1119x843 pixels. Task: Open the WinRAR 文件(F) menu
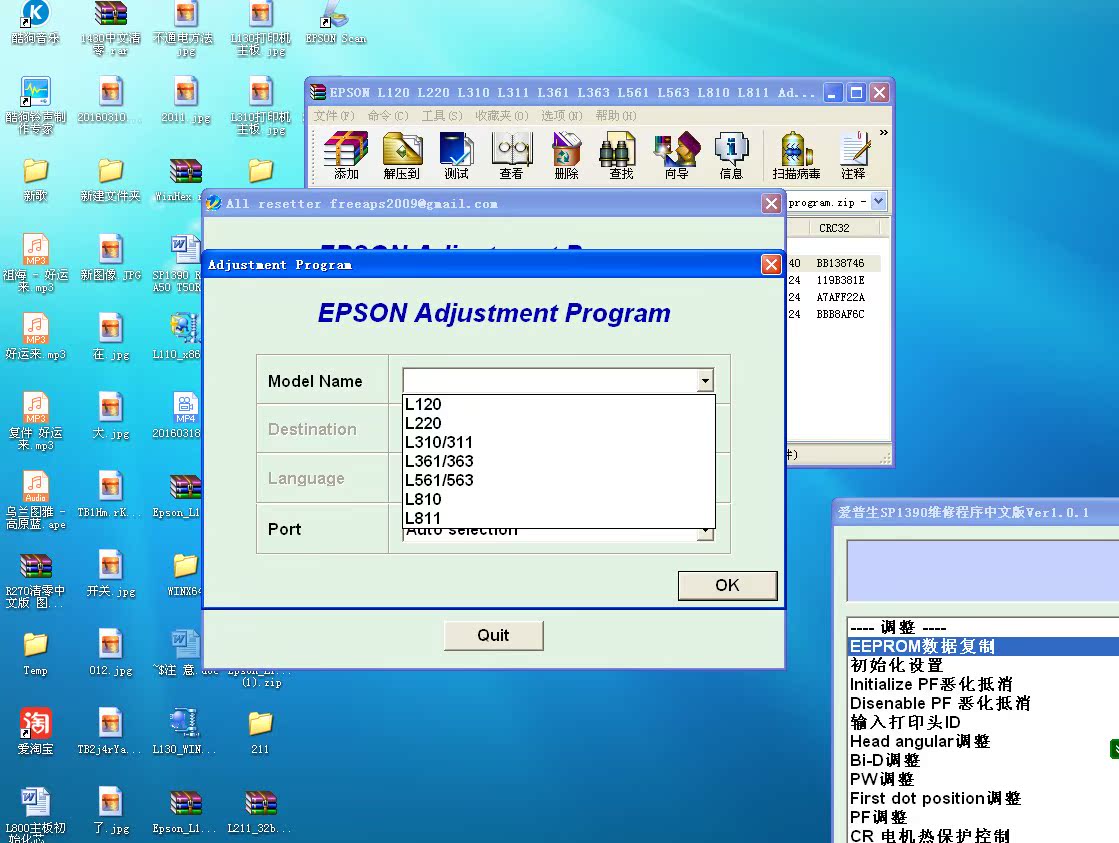[x=334, y=116]
